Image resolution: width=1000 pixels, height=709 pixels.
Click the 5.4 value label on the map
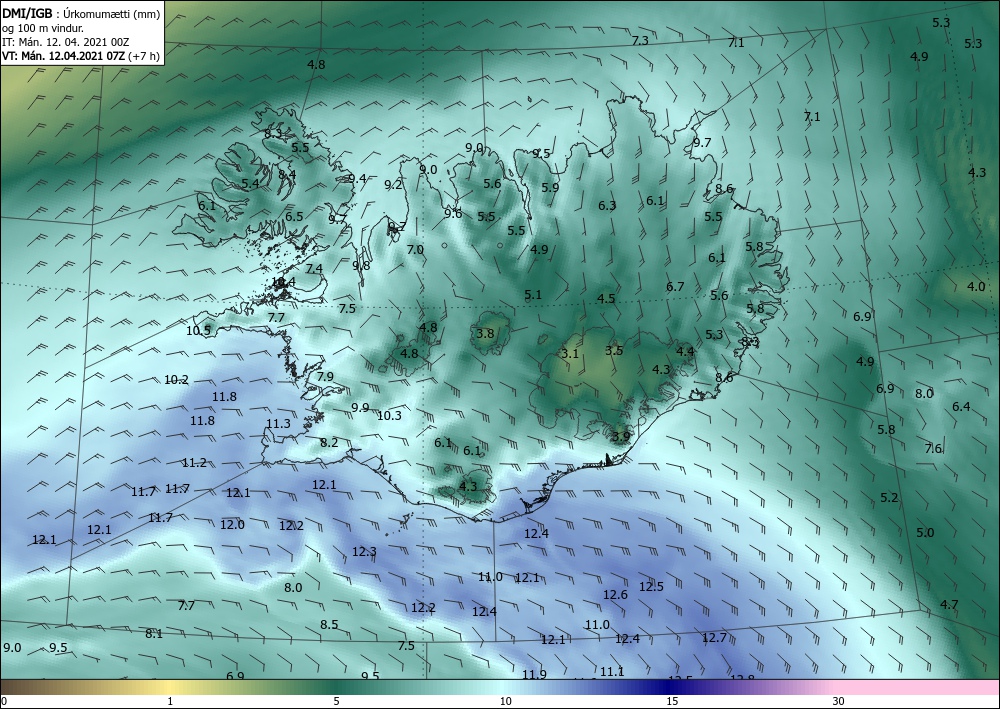(250, 184)
